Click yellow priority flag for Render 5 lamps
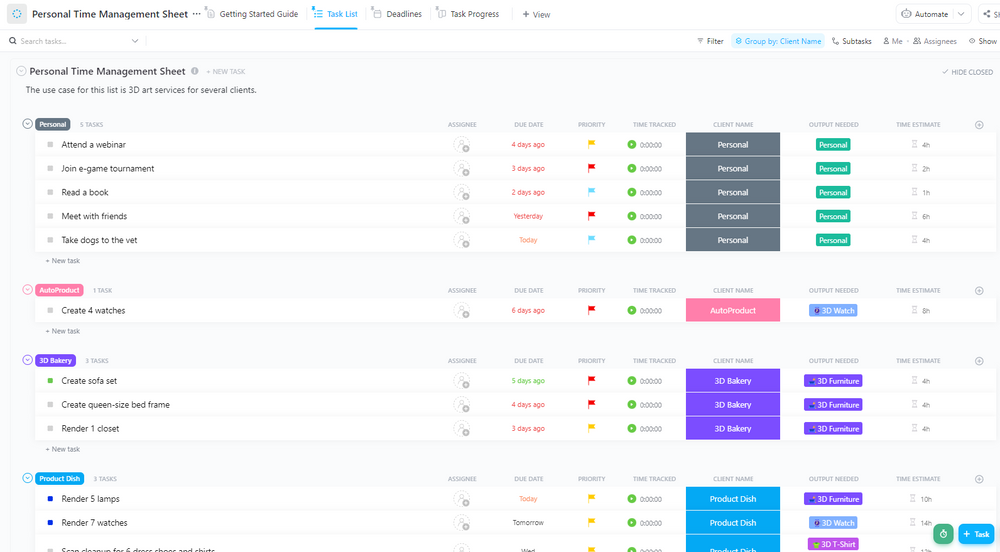 pyautogui.click(x=591, y=499)
